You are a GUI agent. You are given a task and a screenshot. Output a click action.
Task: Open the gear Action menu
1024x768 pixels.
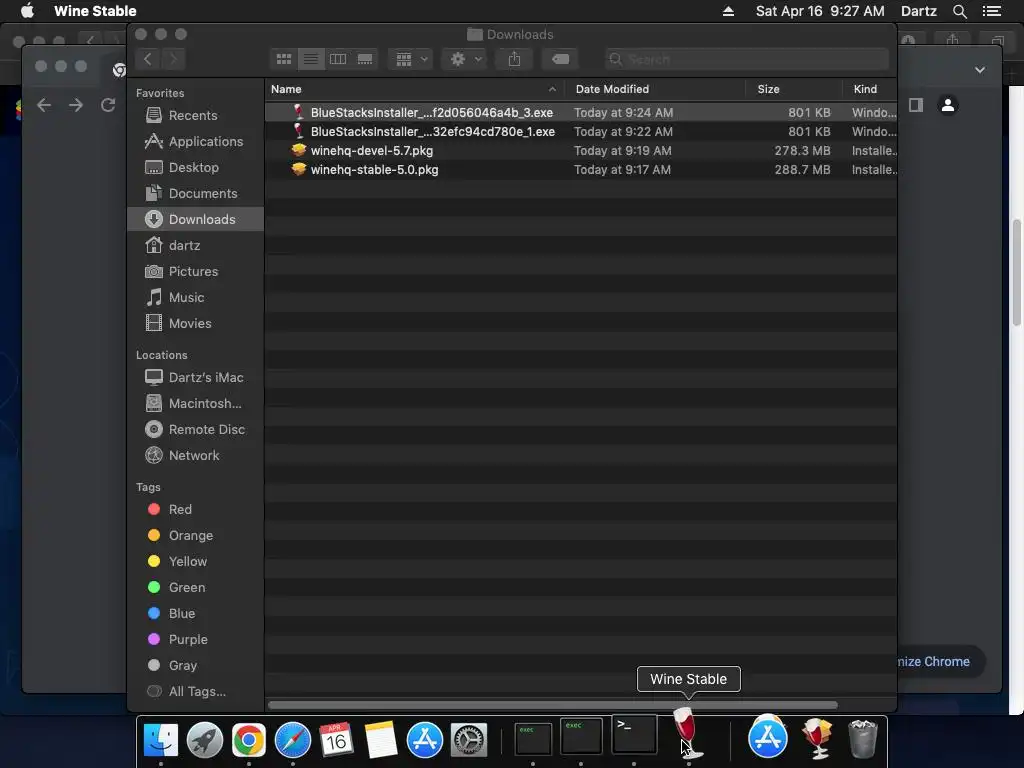click(x=464, y=59)
